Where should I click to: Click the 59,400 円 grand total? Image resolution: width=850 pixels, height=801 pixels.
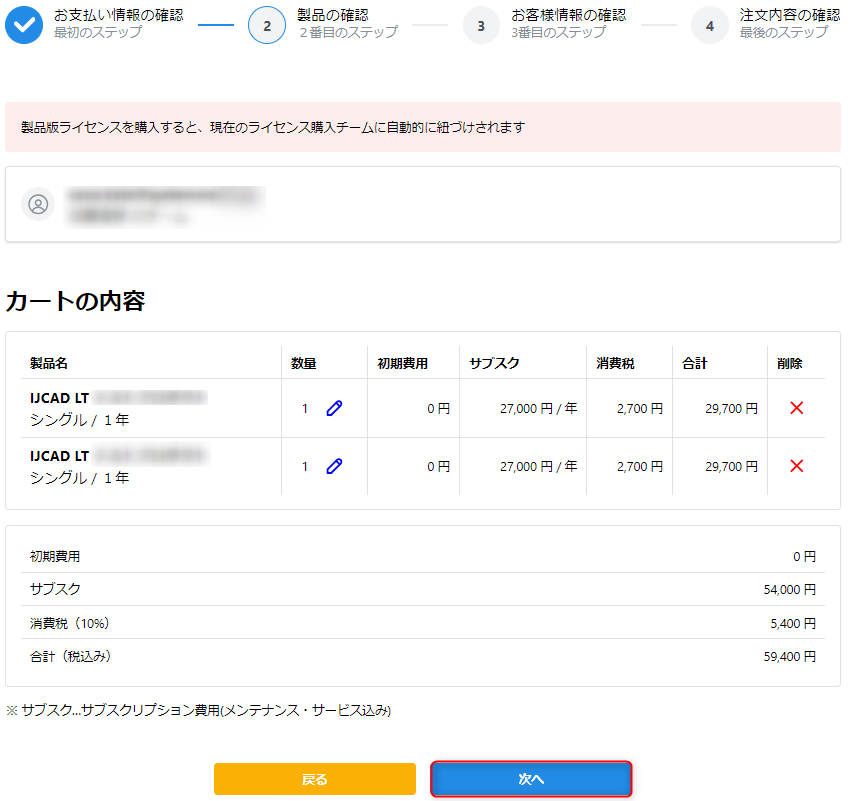(x=790, y=656)
